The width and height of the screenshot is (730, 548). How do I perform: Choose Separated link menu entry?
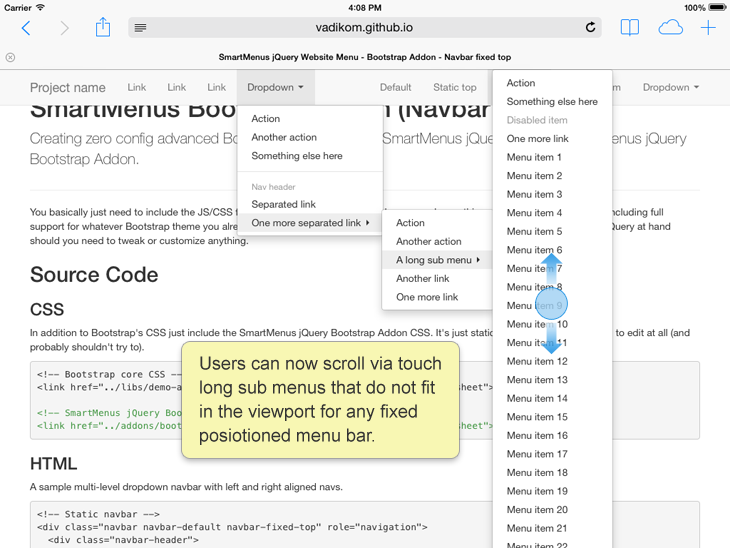click(310, 204)
